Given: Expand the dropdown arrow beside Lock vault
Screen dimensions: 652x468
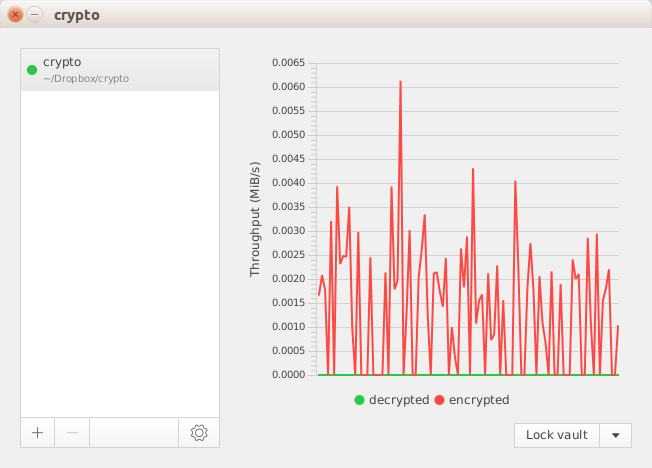Looking at the screenshot, I should click(x=616, y=435).
